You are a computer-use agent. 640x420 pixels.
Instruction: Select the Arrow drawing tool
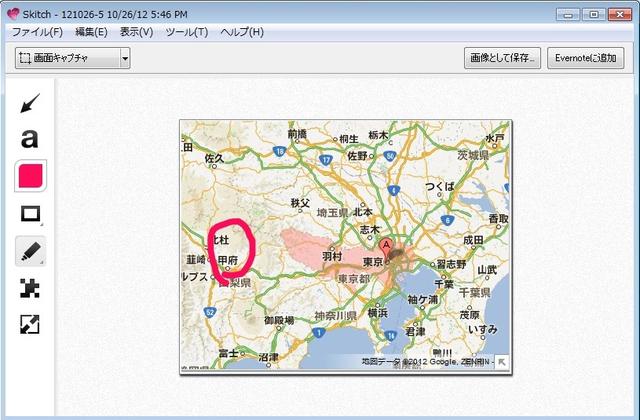(29, 103)
